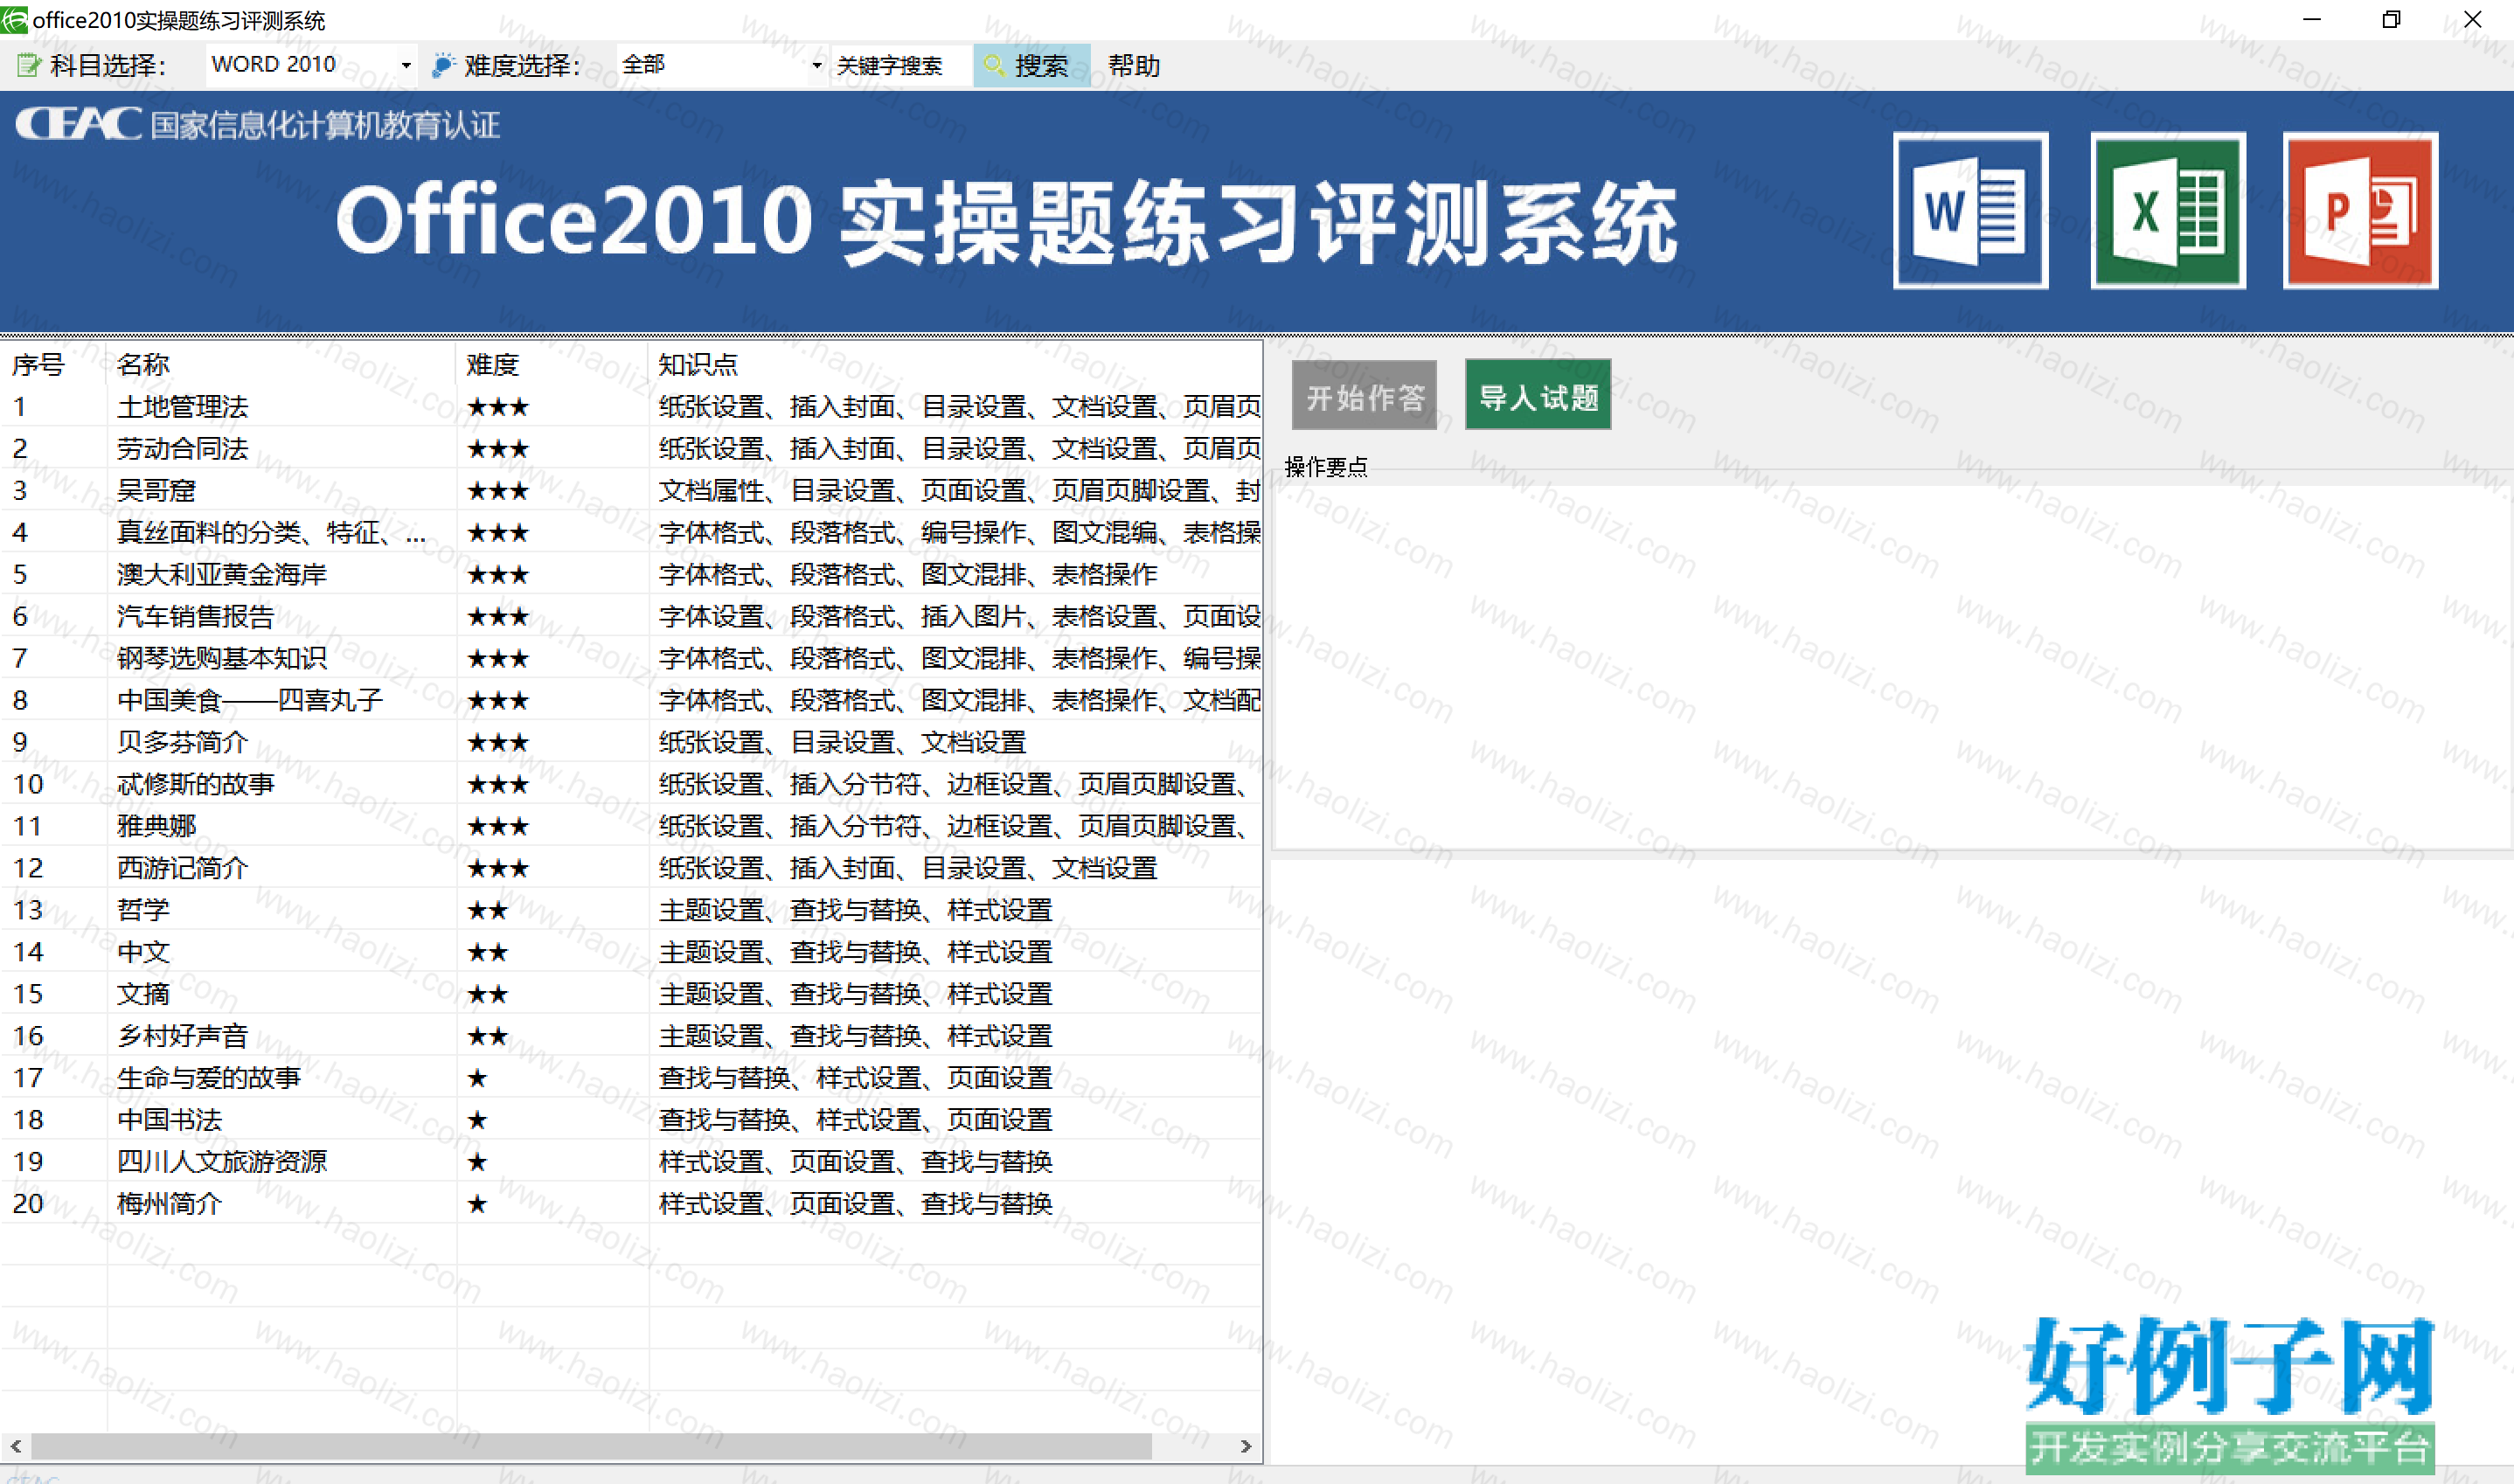Image resolution: width=2514 pixels, height=1484 pixels.
Task: Click the 知识点 column header
Action: [x=956, y=365]
